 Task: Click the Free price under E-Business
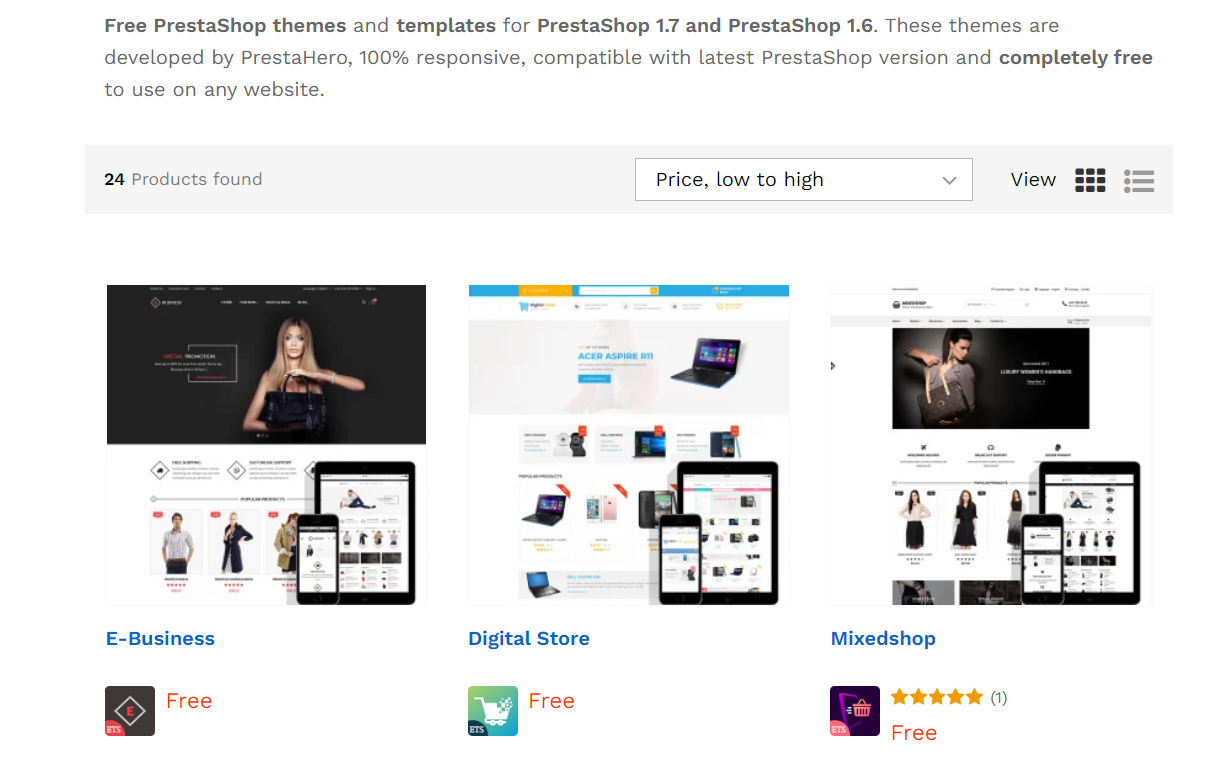tap(189, 701)
